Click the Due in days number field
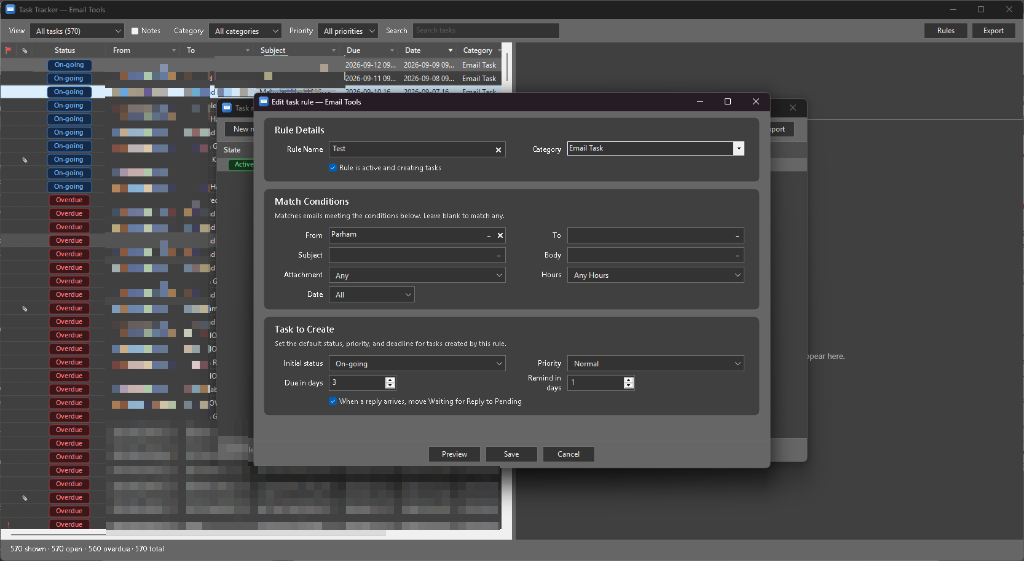The width and height of the screenshot is (1024, 561). pos(357,383)
